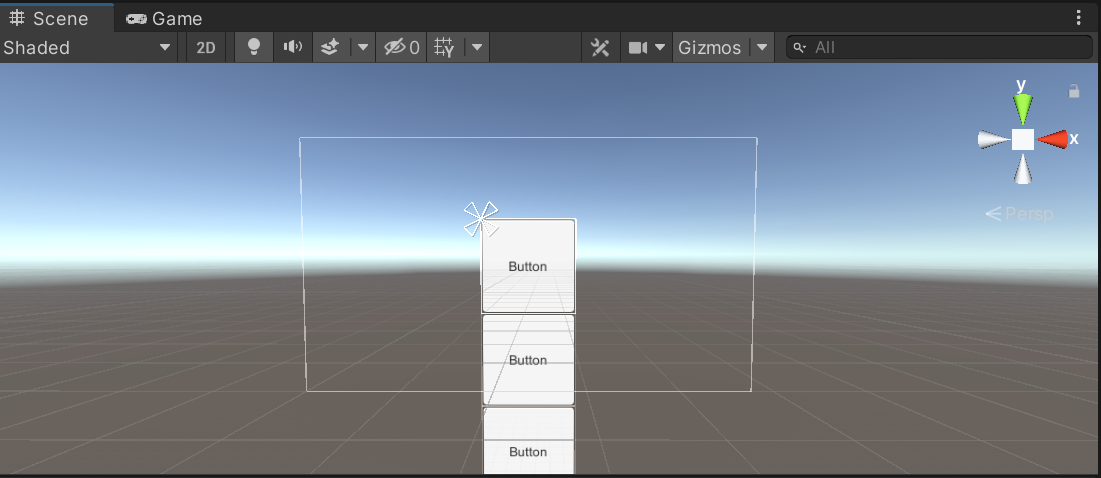Click the red X axis cone

(1053, 139)
